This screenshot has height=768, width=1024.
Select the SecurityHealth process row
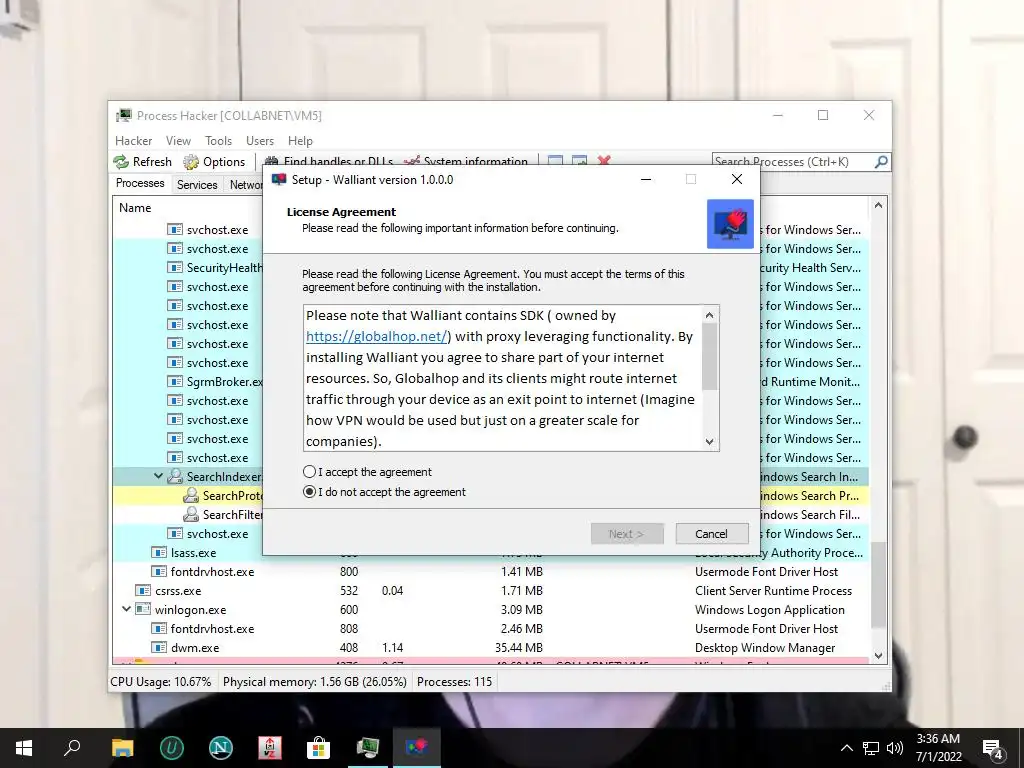click(188, 268)
